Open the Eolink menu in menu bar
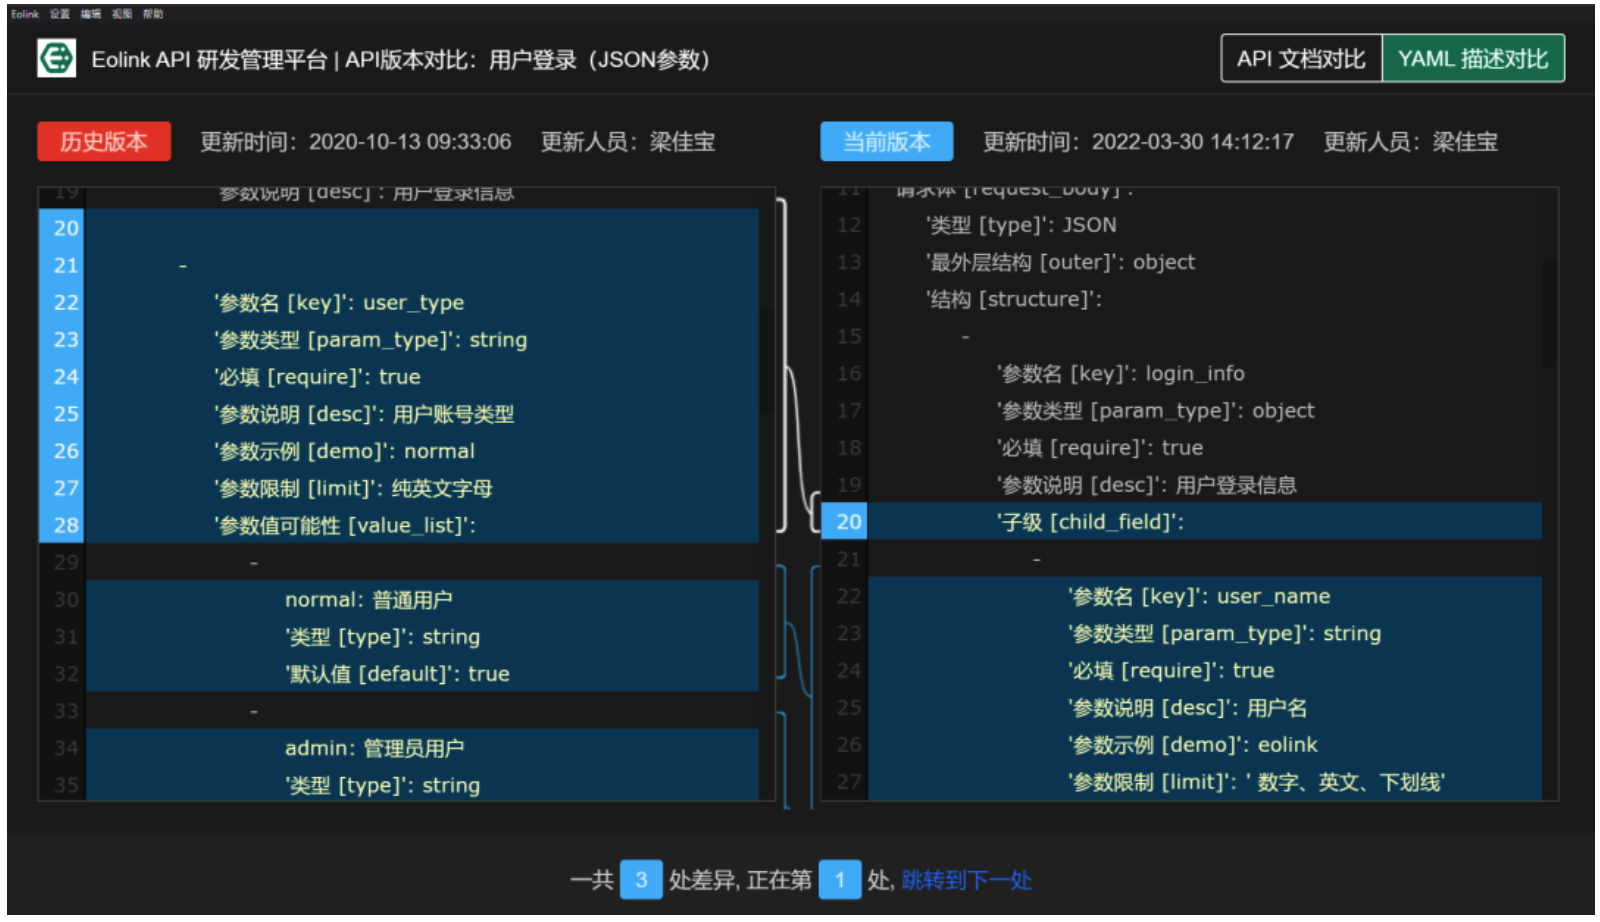This screenshot has width=1600, height=922. click(x=25, y=14)
